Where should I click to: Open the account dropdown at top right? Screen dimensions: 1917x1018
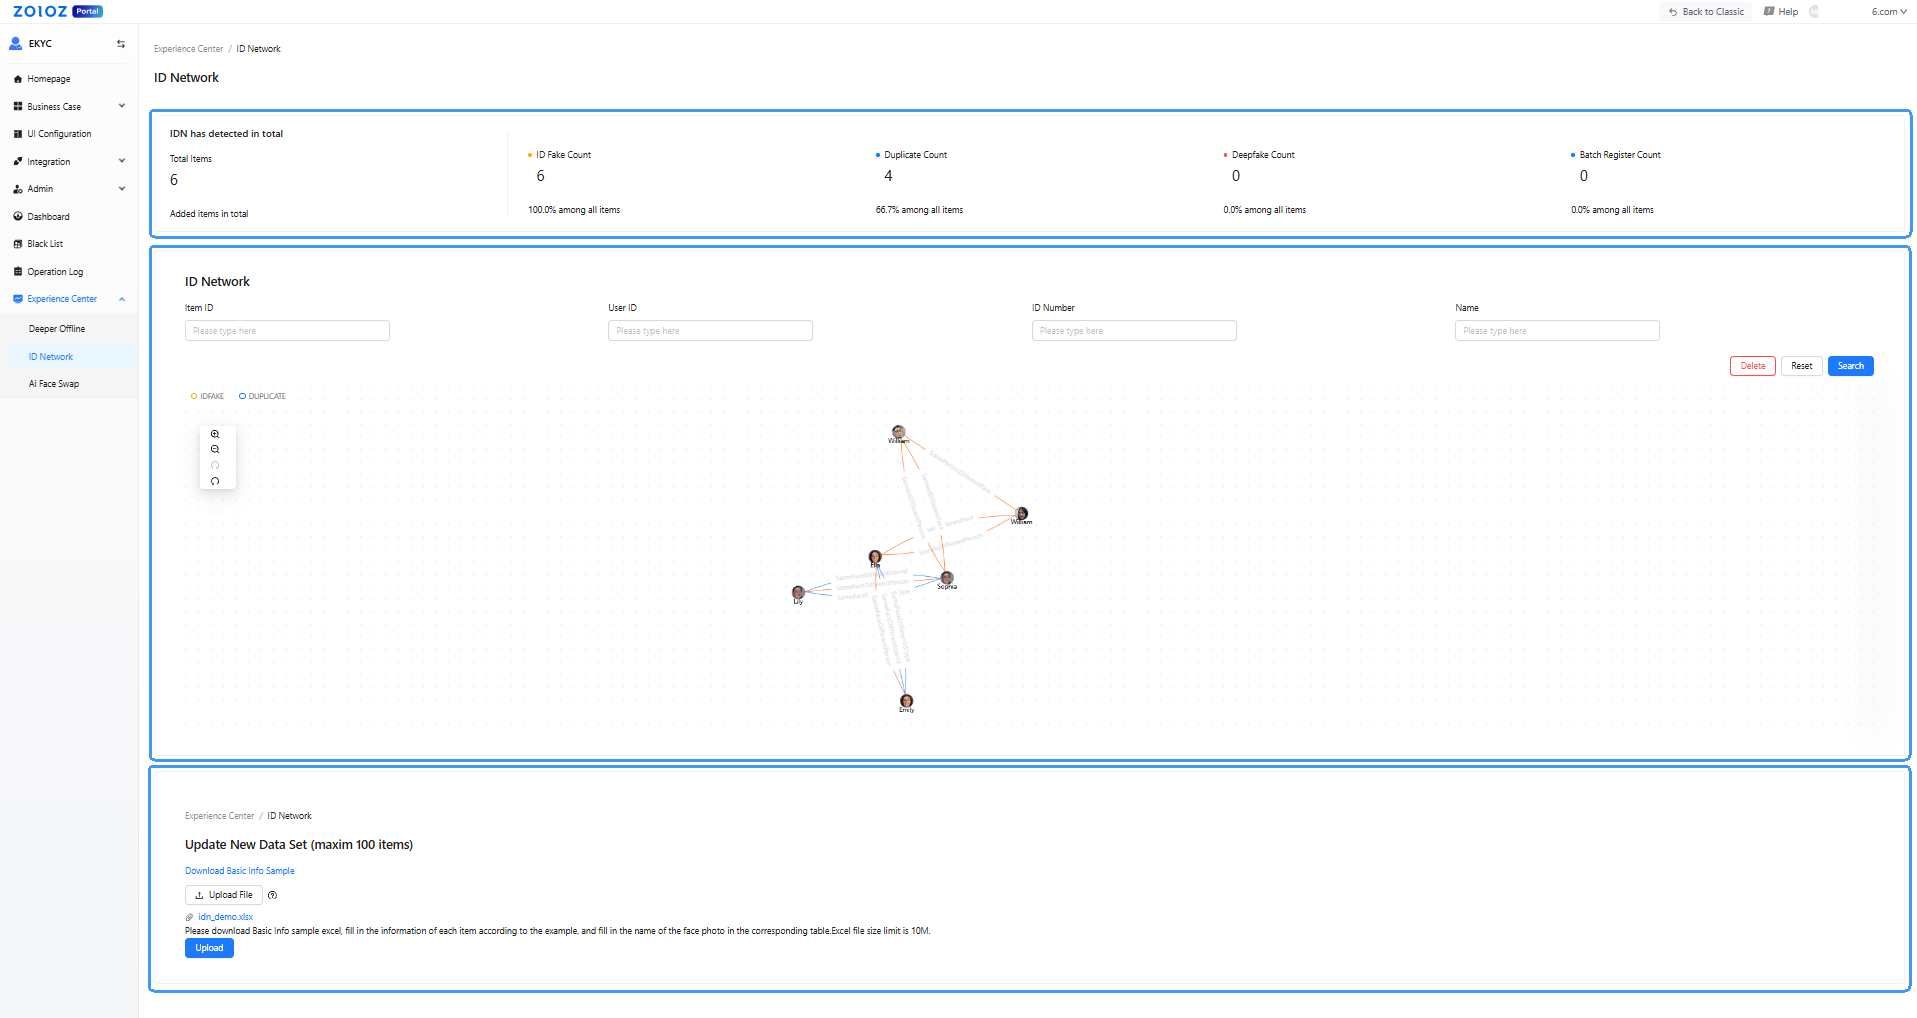pos(1888,12)
